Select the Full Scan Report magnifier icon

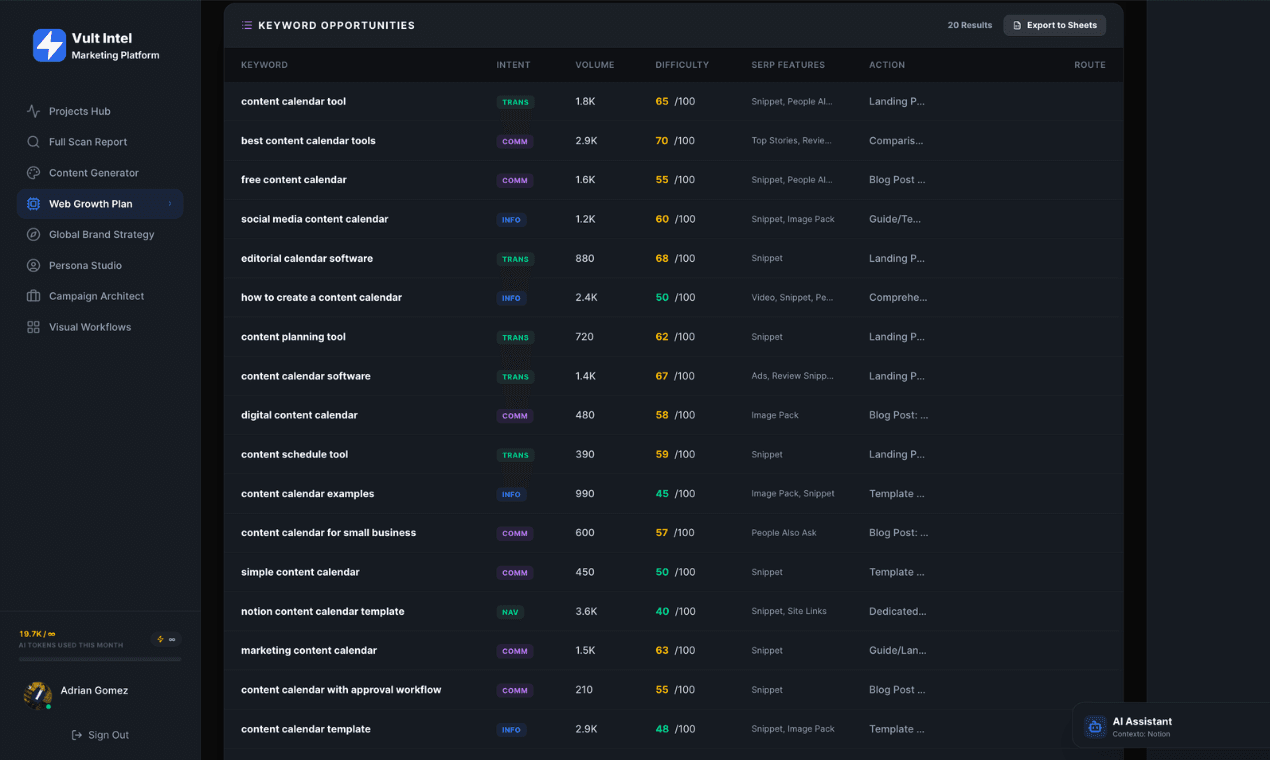pos(35,141)
